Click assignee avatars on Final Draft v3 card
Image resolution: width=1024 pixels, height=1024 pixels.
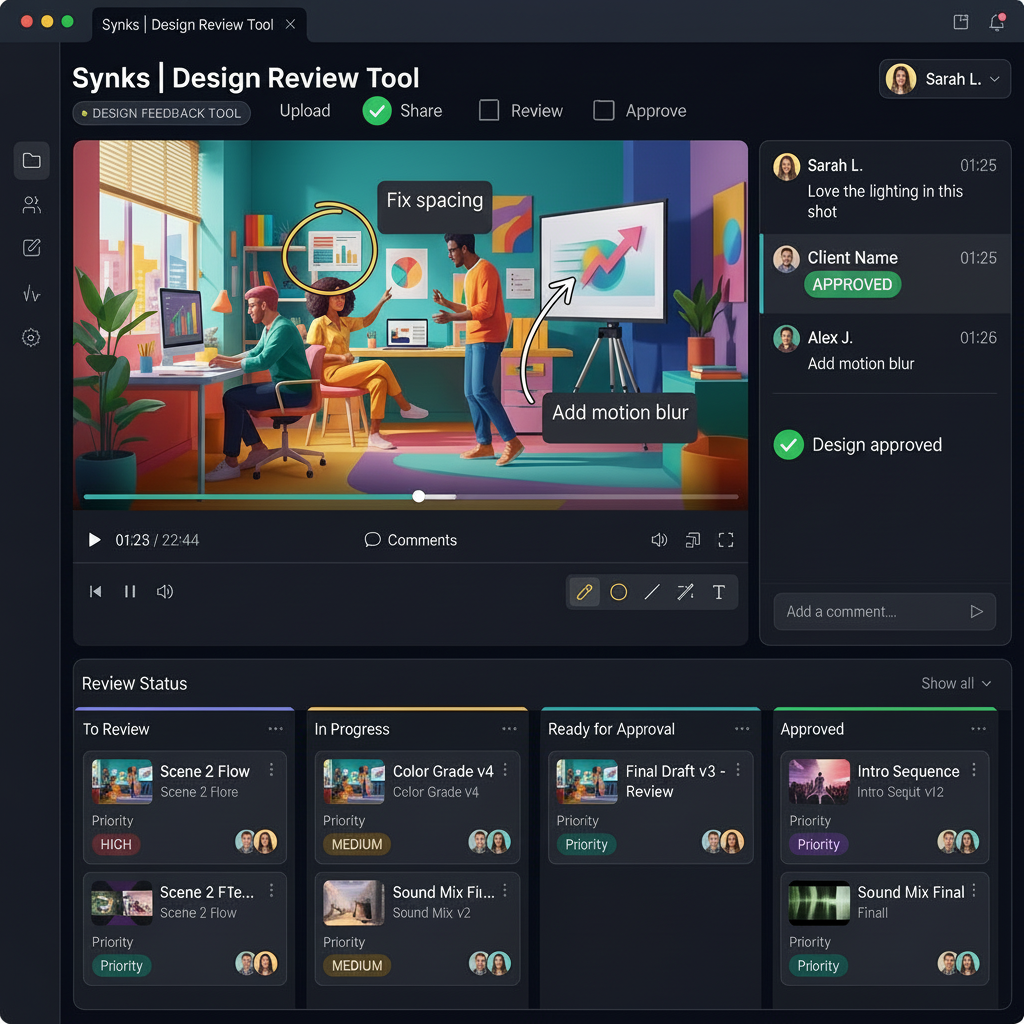click(x=723, y=842)
